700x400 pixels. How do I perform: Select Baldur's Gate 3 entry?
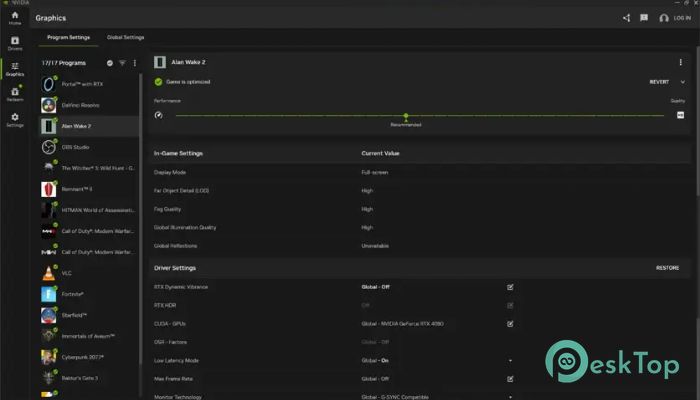88,378
